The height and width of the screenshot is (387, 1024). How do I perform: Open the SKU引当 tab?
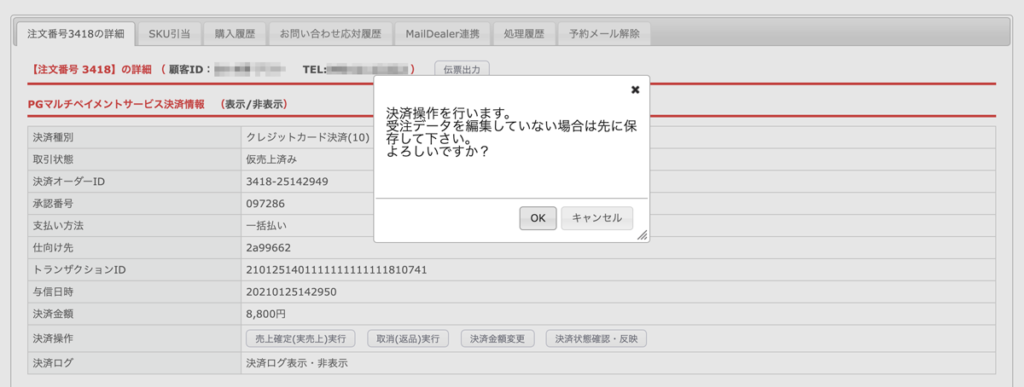pos(169,34)
